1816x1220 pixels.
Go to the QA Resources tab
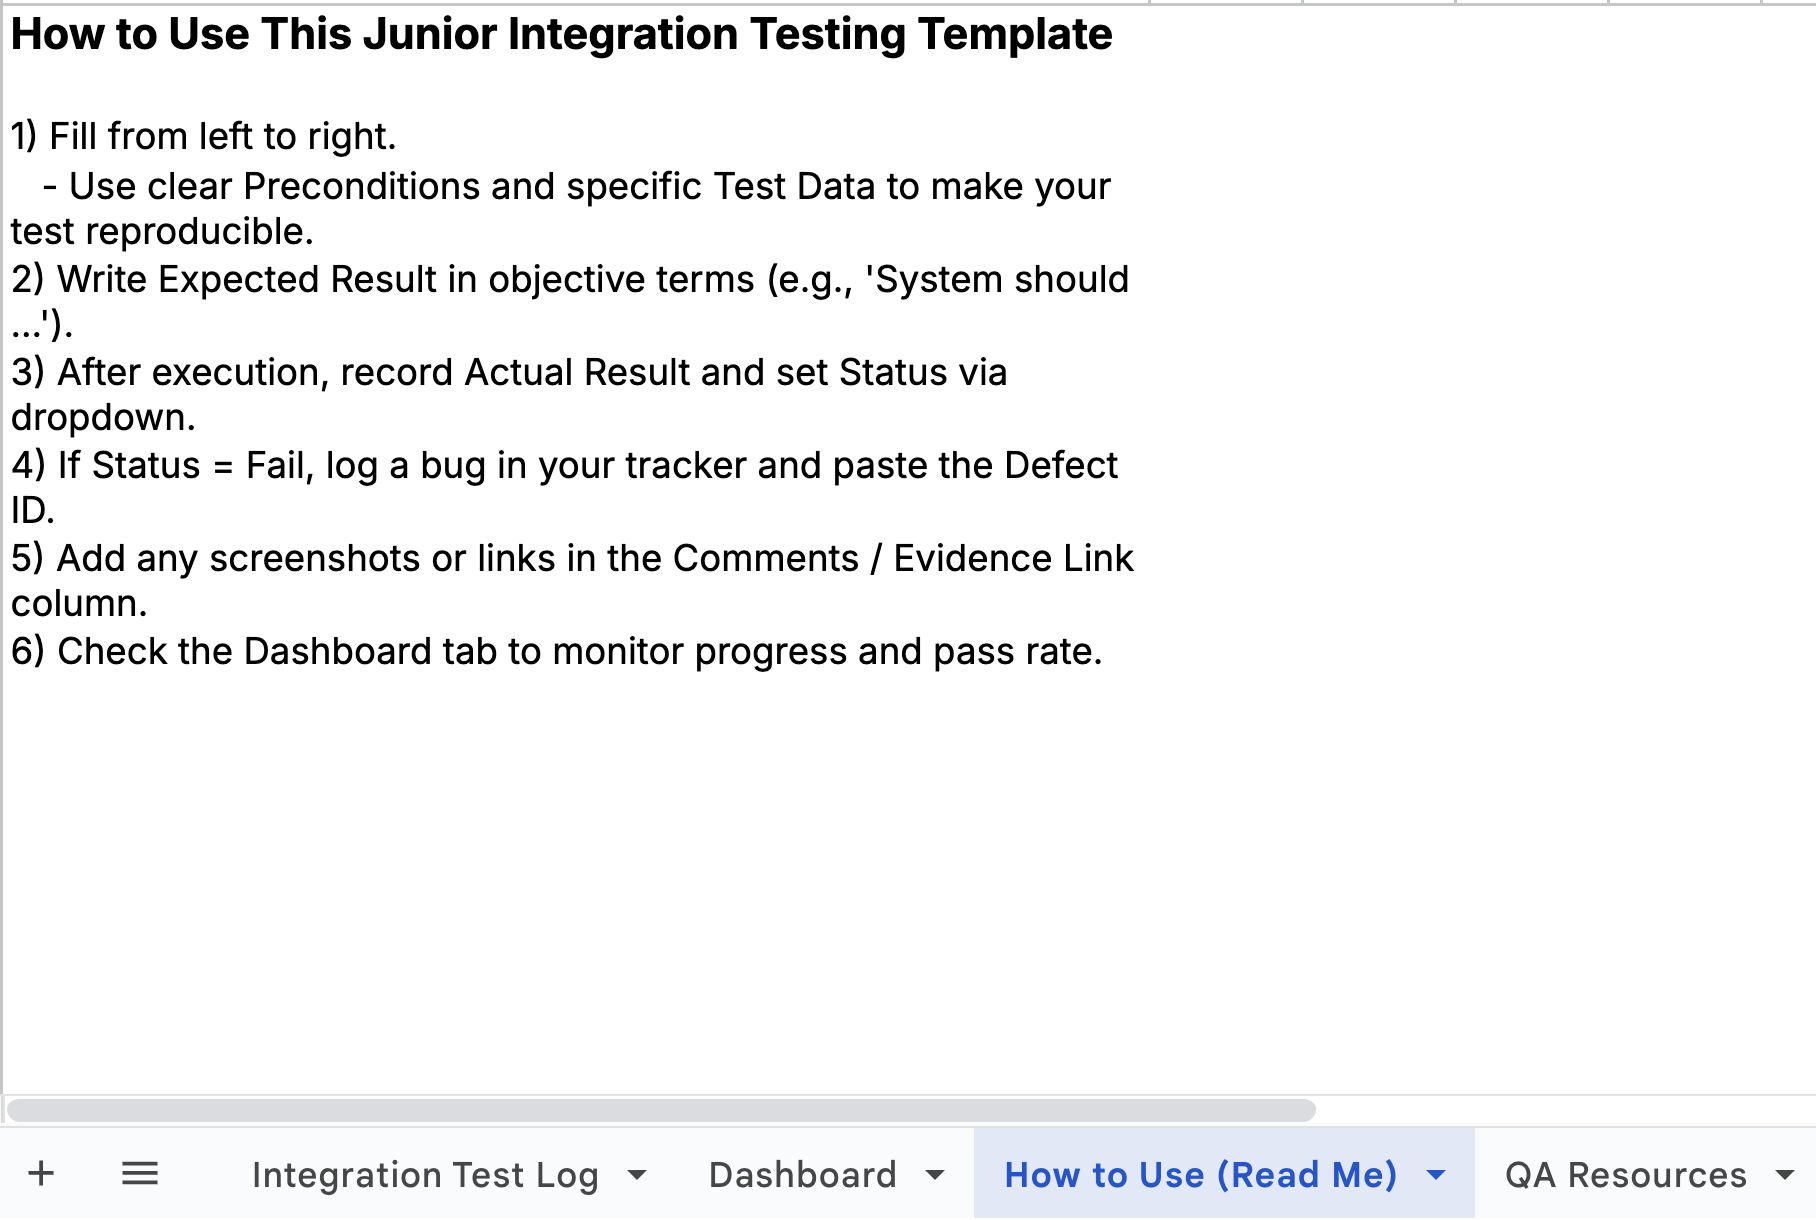pyautogui.click(x=1625, y=1175)
